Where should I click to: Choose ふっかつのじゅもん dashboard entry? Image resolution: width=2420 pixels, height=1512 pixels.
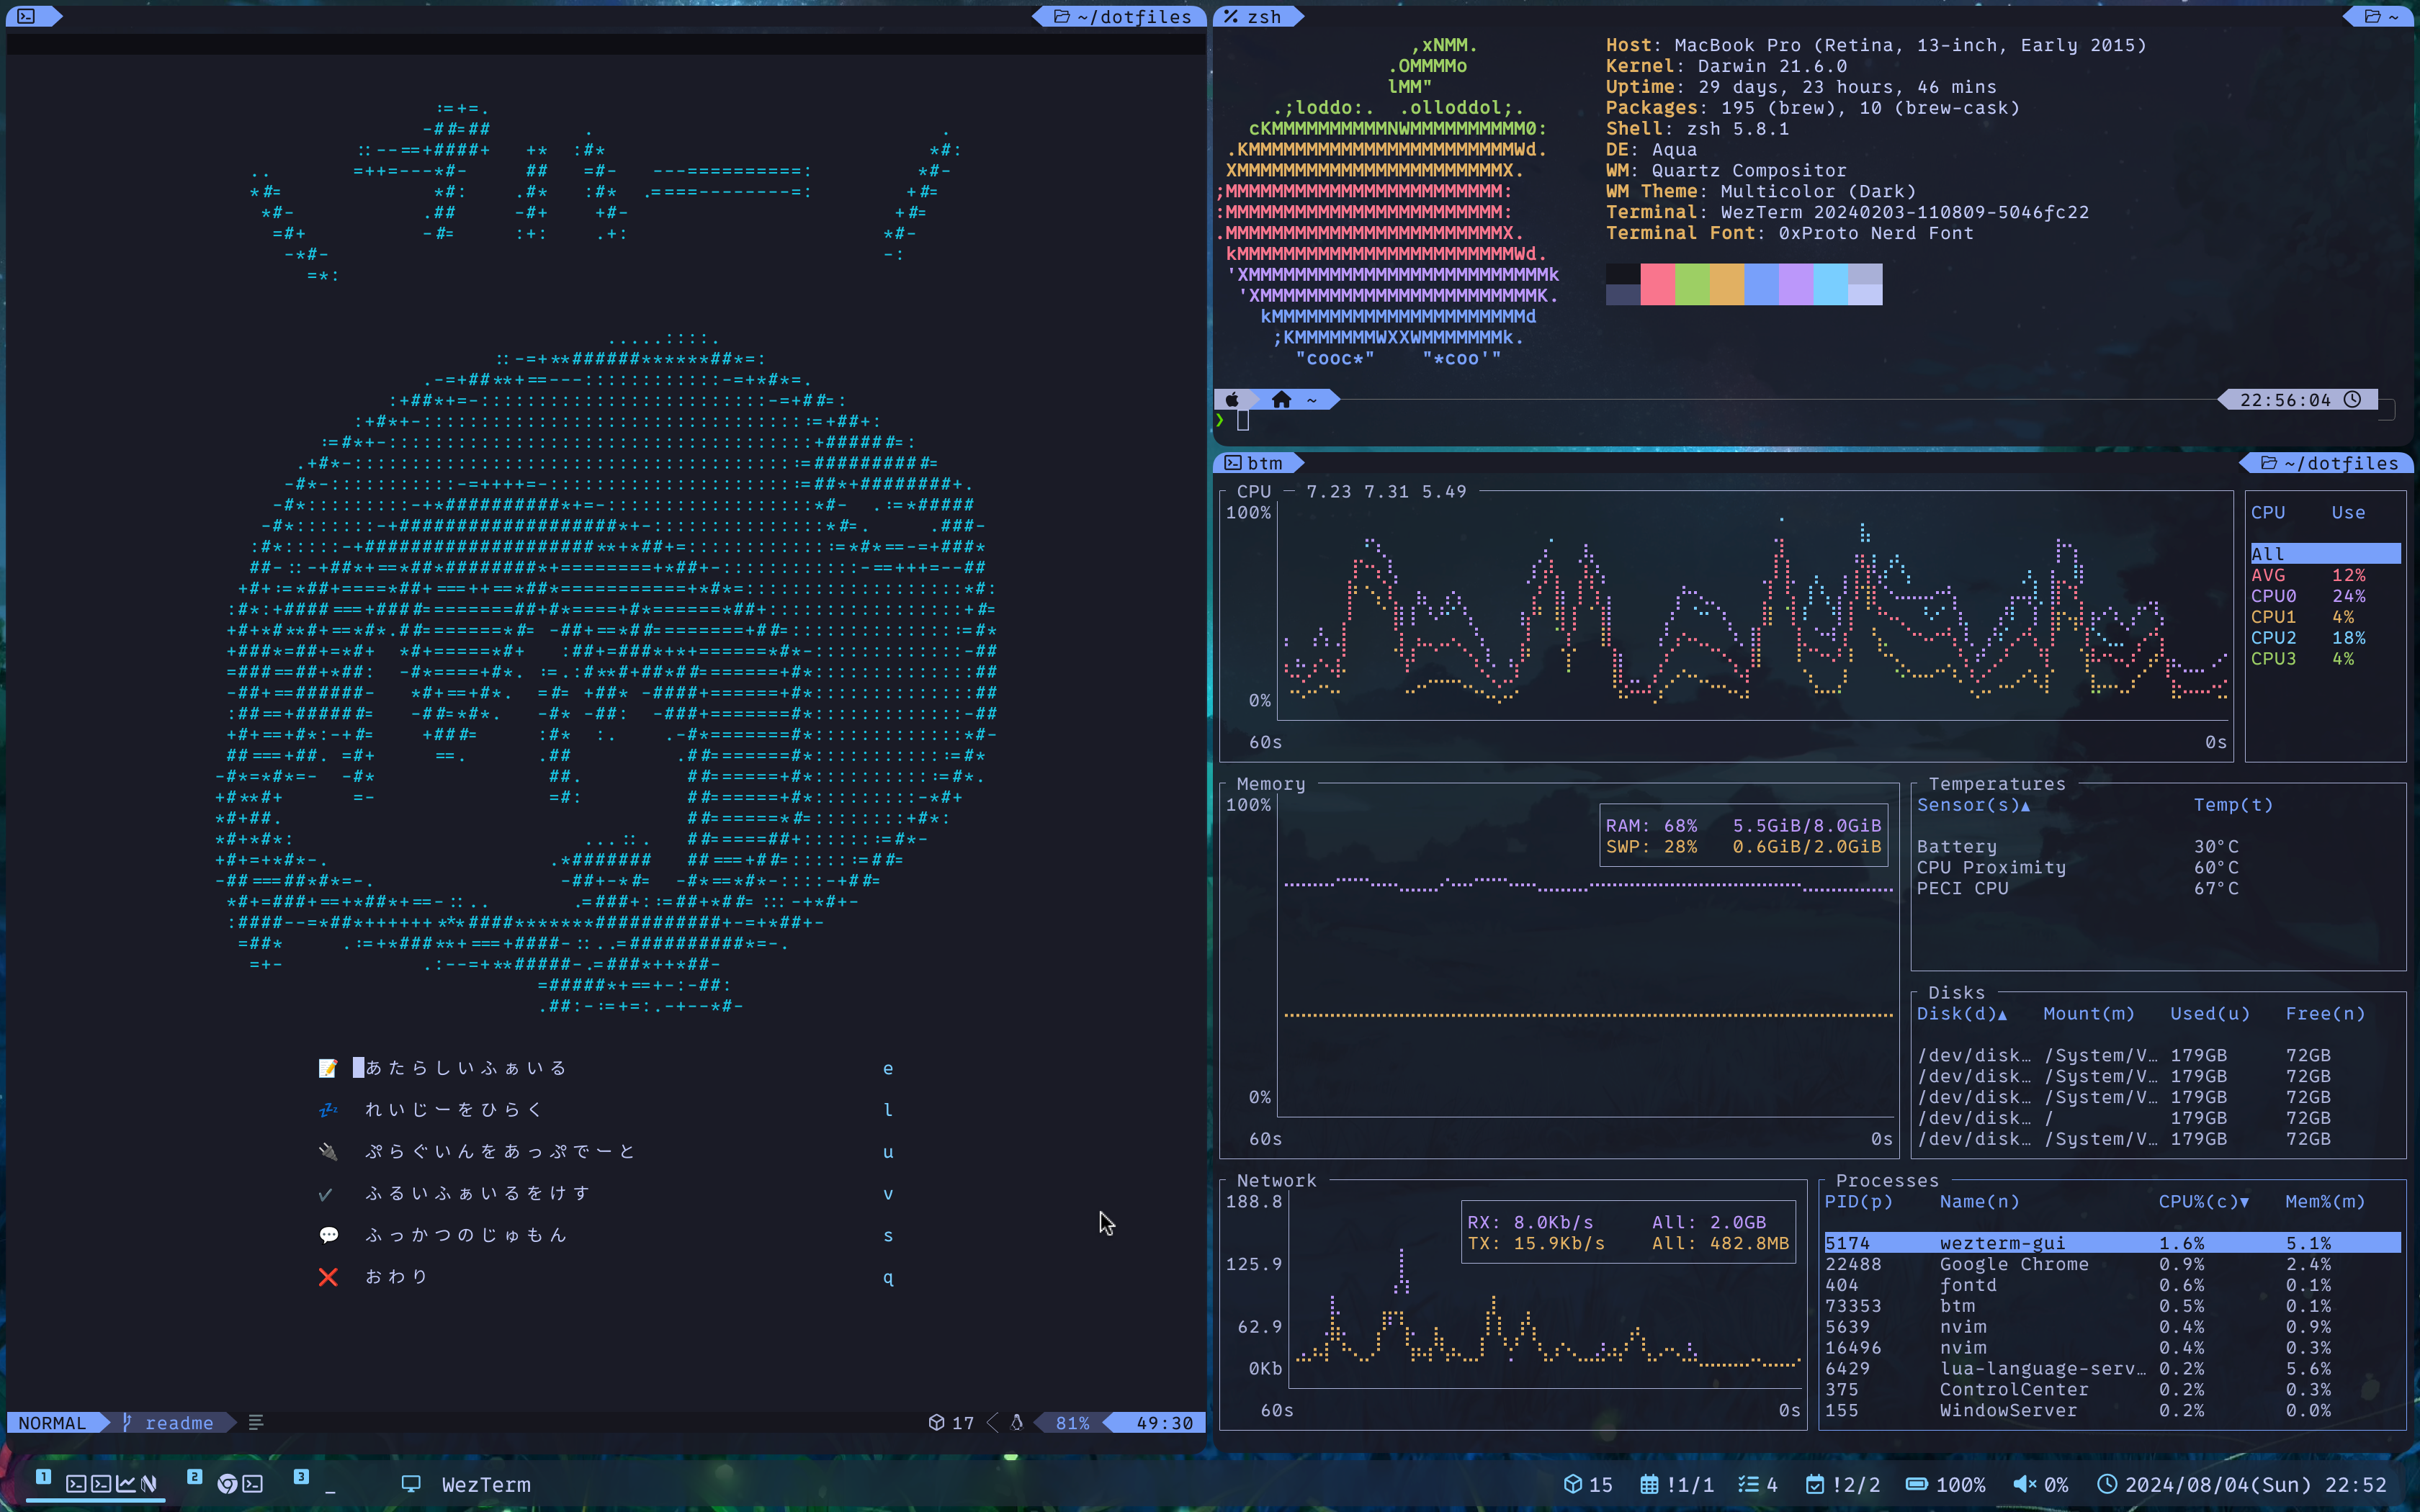point(466,1235)
